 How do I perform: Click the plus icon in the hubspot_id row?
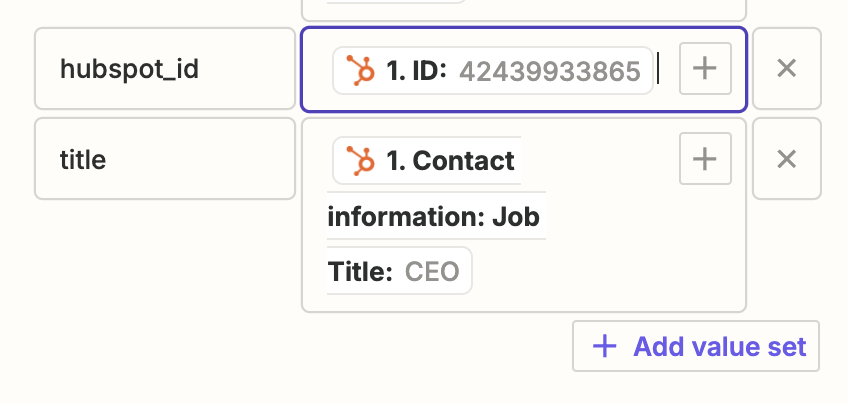pyautogui.click(x=705, y=69)
